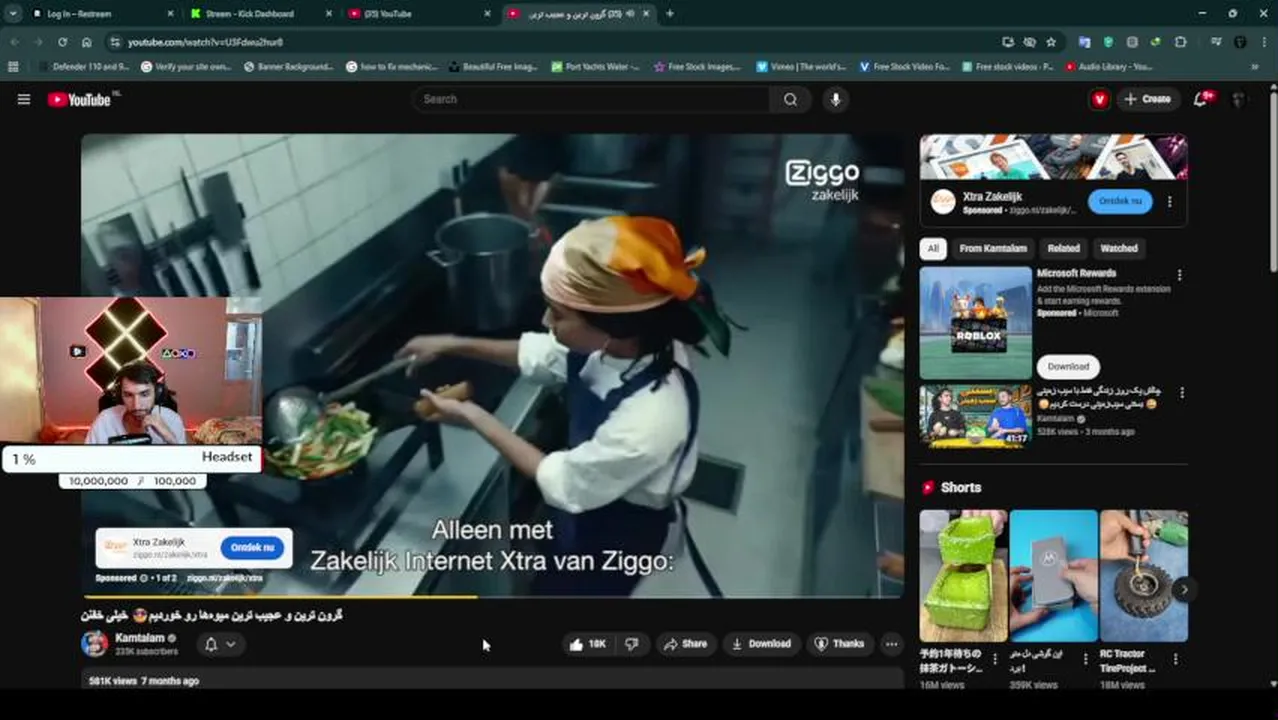Open the bookmarks bar apps grid
The image size is (1278, 720).
13,67
